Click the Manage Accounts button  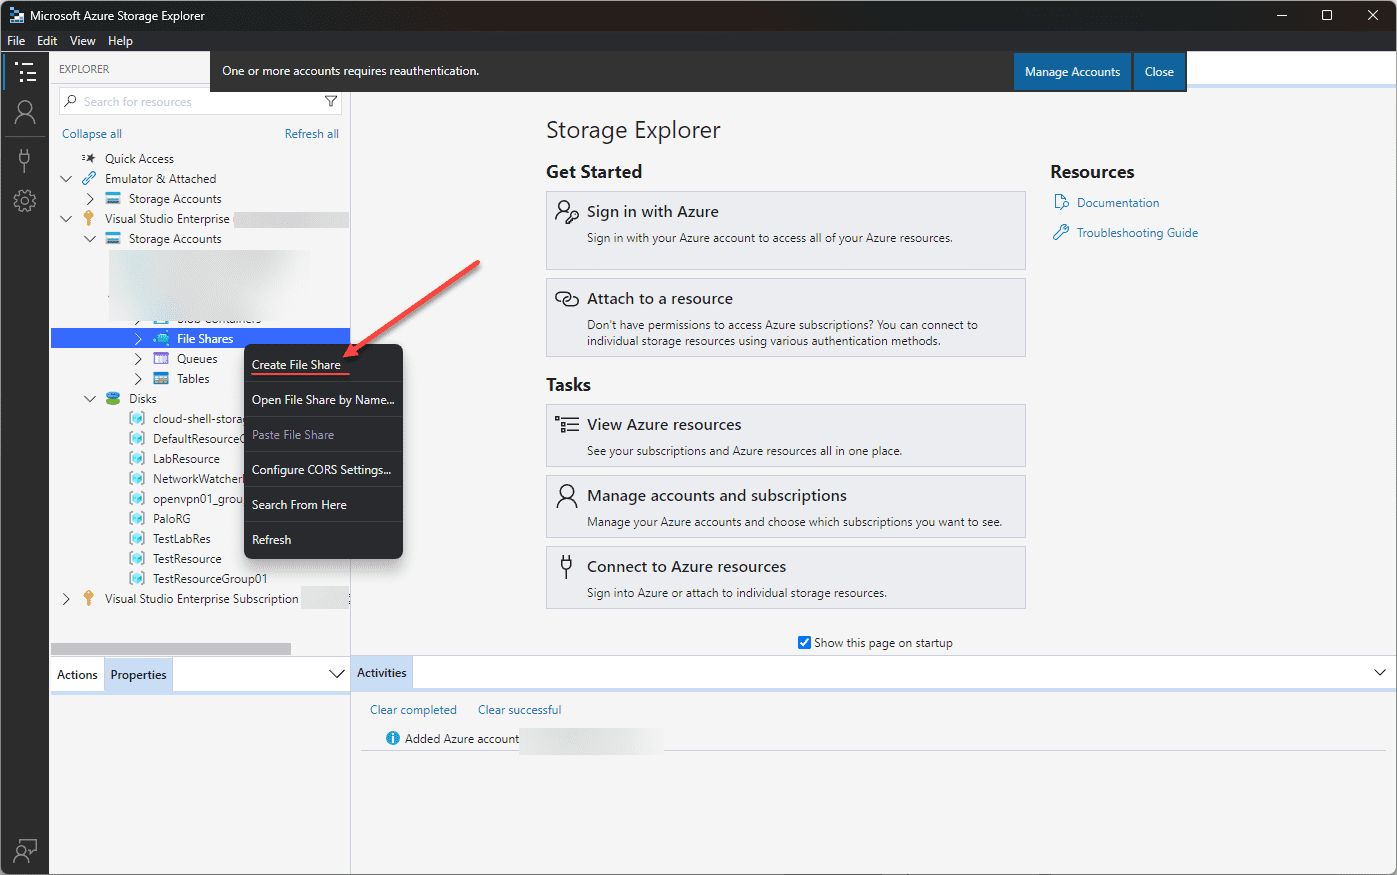[1072, 71]
